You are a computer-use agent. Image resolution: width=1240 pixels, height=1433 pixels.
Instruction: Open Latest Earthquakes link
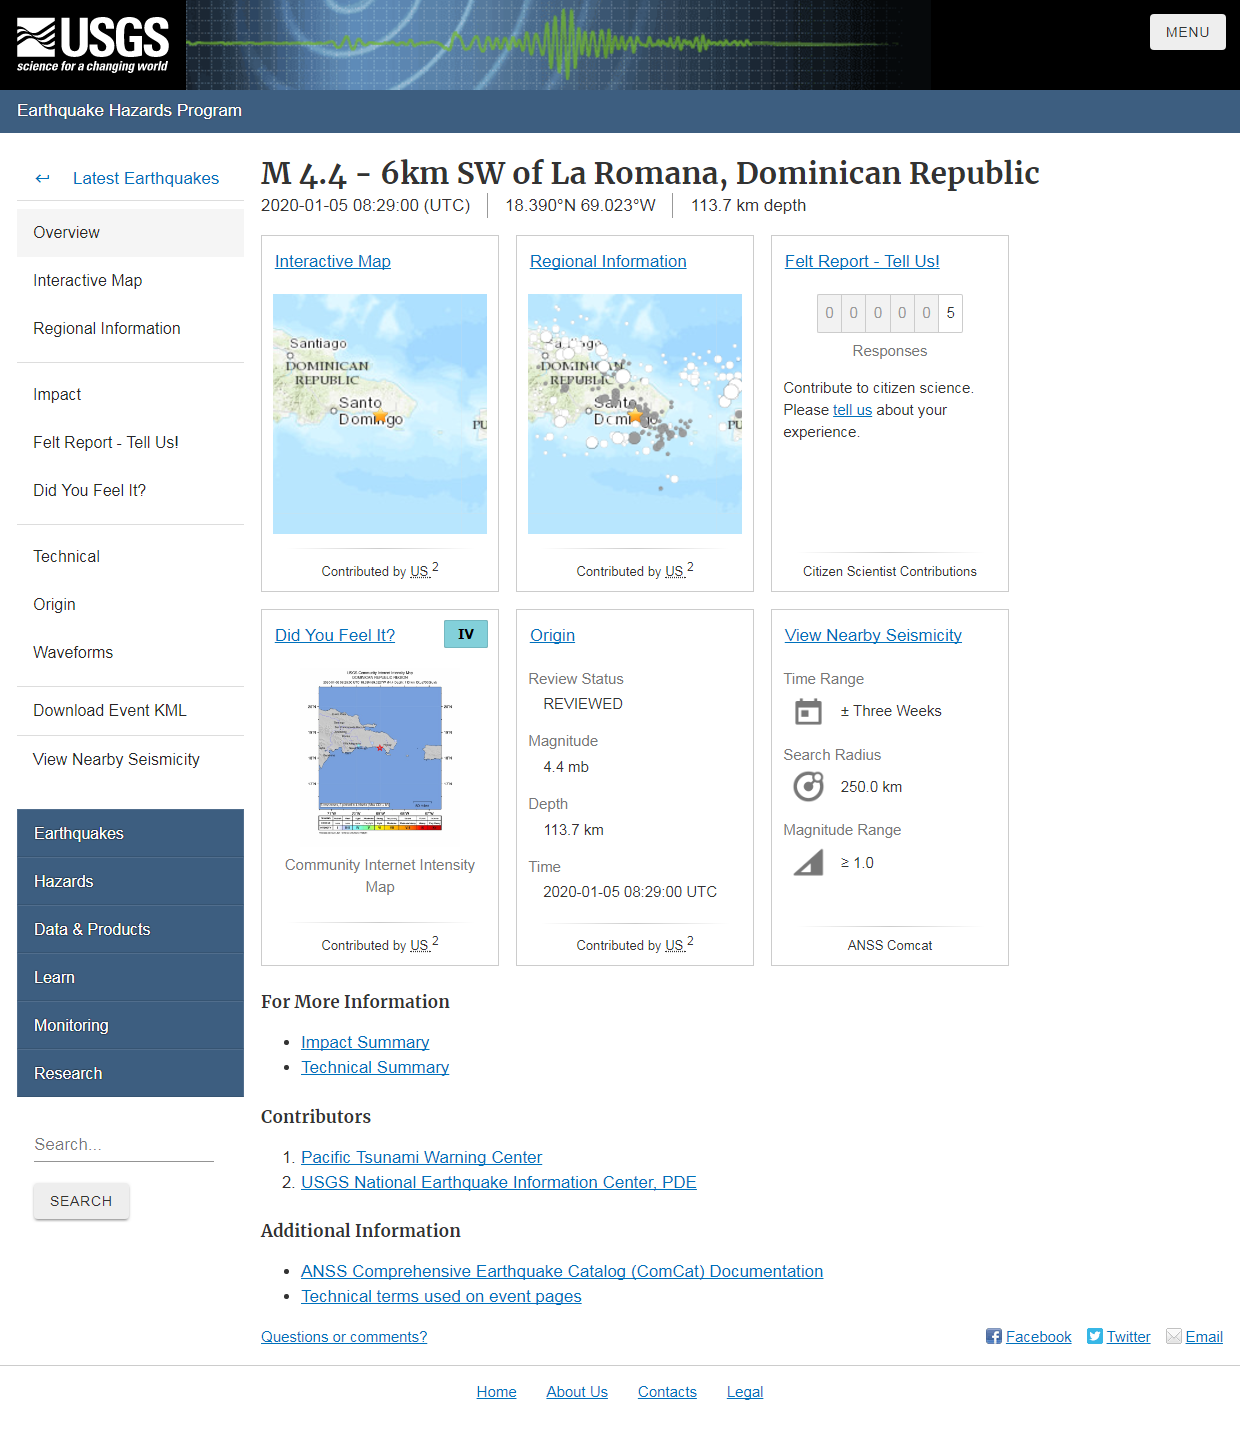click(x=146, y=178)
